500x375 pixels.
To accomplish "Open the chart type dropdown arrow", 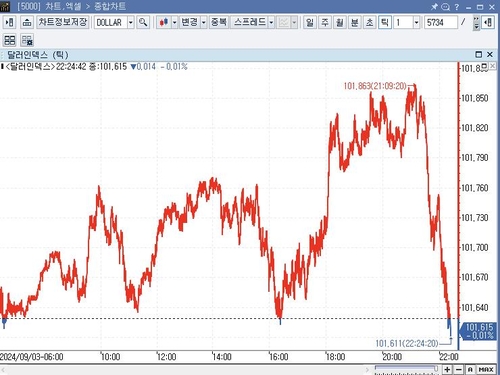I will (174, 23).
